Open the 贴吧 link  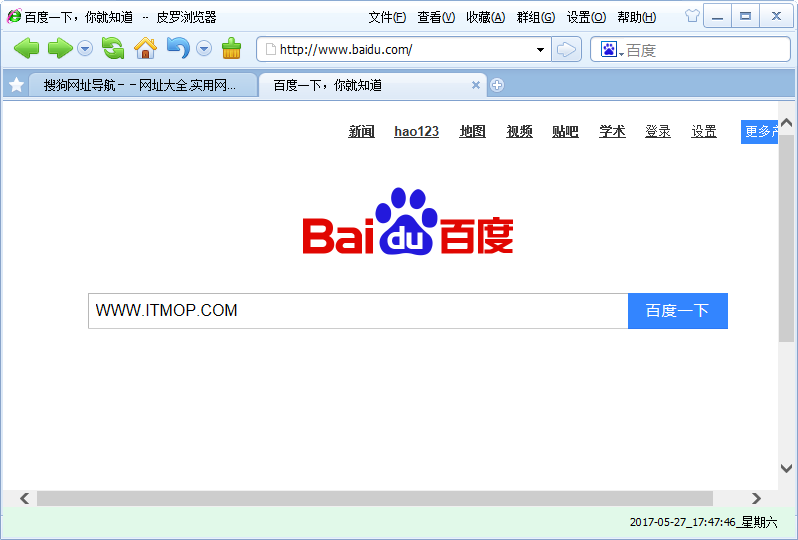565,131
